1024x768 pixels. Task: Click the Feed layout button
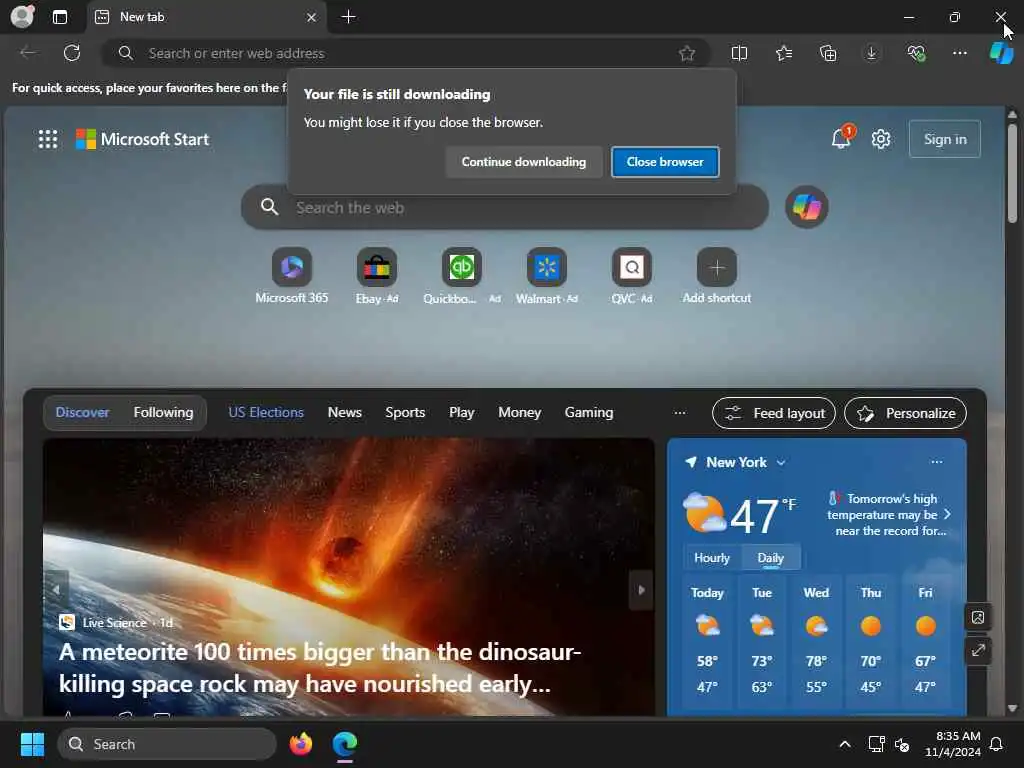[774, 413]
